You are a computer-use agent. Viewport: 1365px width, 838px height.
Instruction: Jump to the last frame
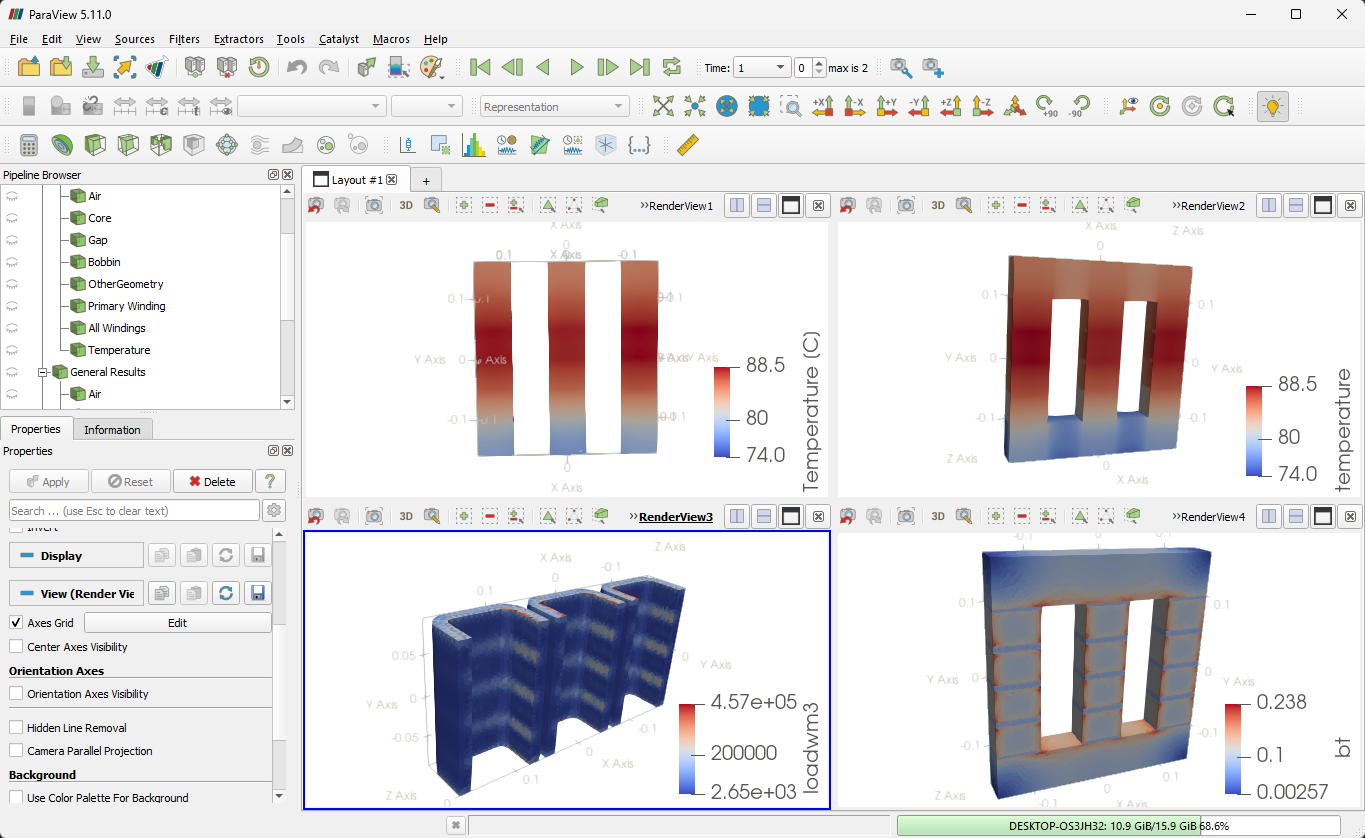click(640, 67)
